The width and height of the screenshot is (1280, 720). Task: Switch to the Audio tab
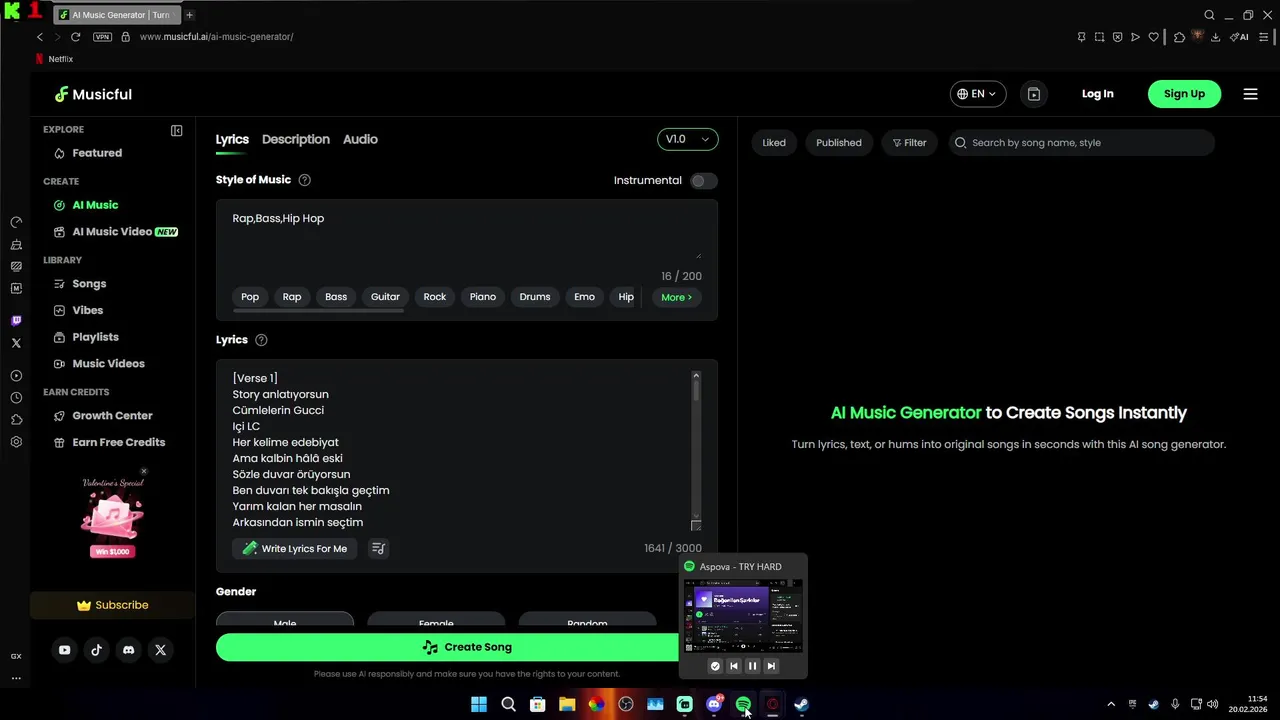tap(360, 139)
